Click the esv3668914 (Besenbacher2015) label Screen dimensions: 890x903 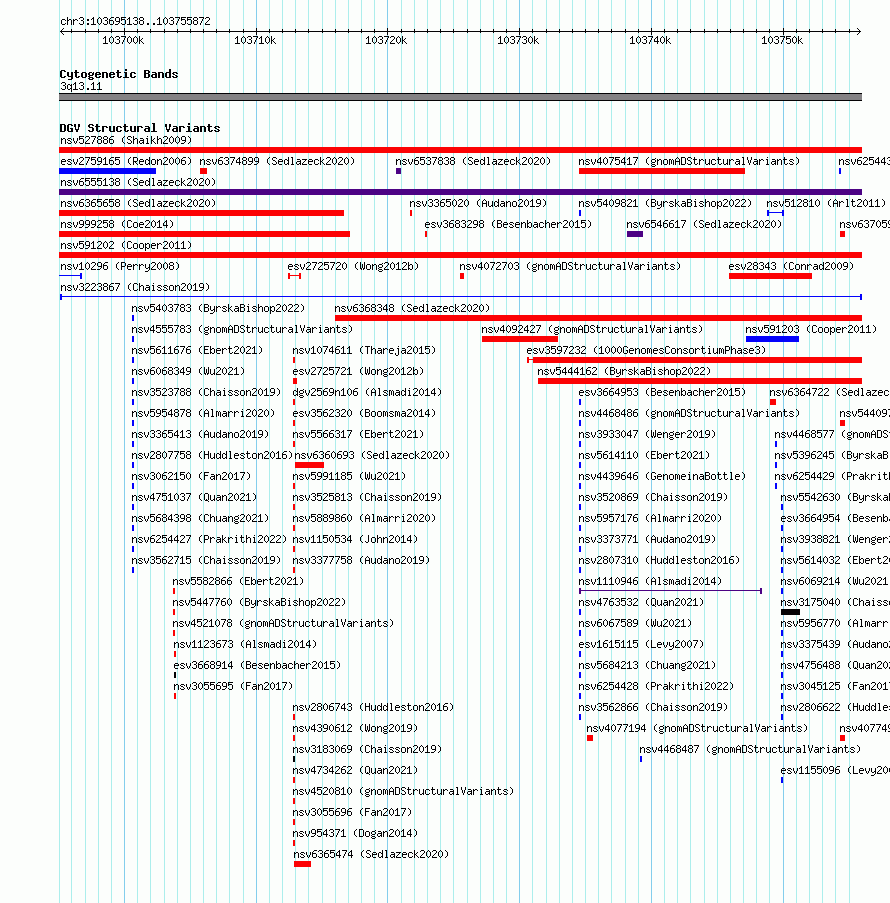tap(257, 666)
